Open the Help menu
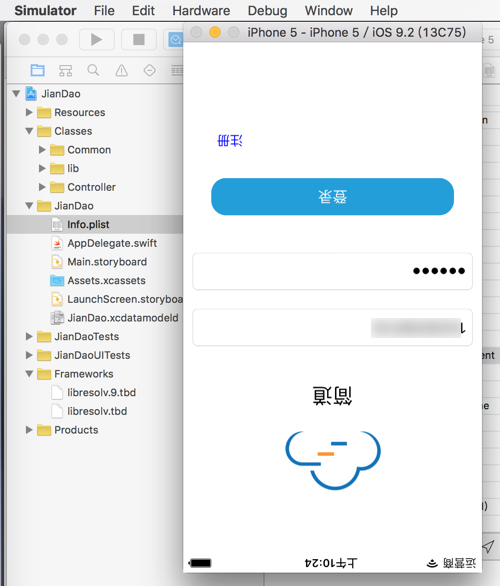The height and width of the screenshot is (586, 500). (x=384, y=10)
